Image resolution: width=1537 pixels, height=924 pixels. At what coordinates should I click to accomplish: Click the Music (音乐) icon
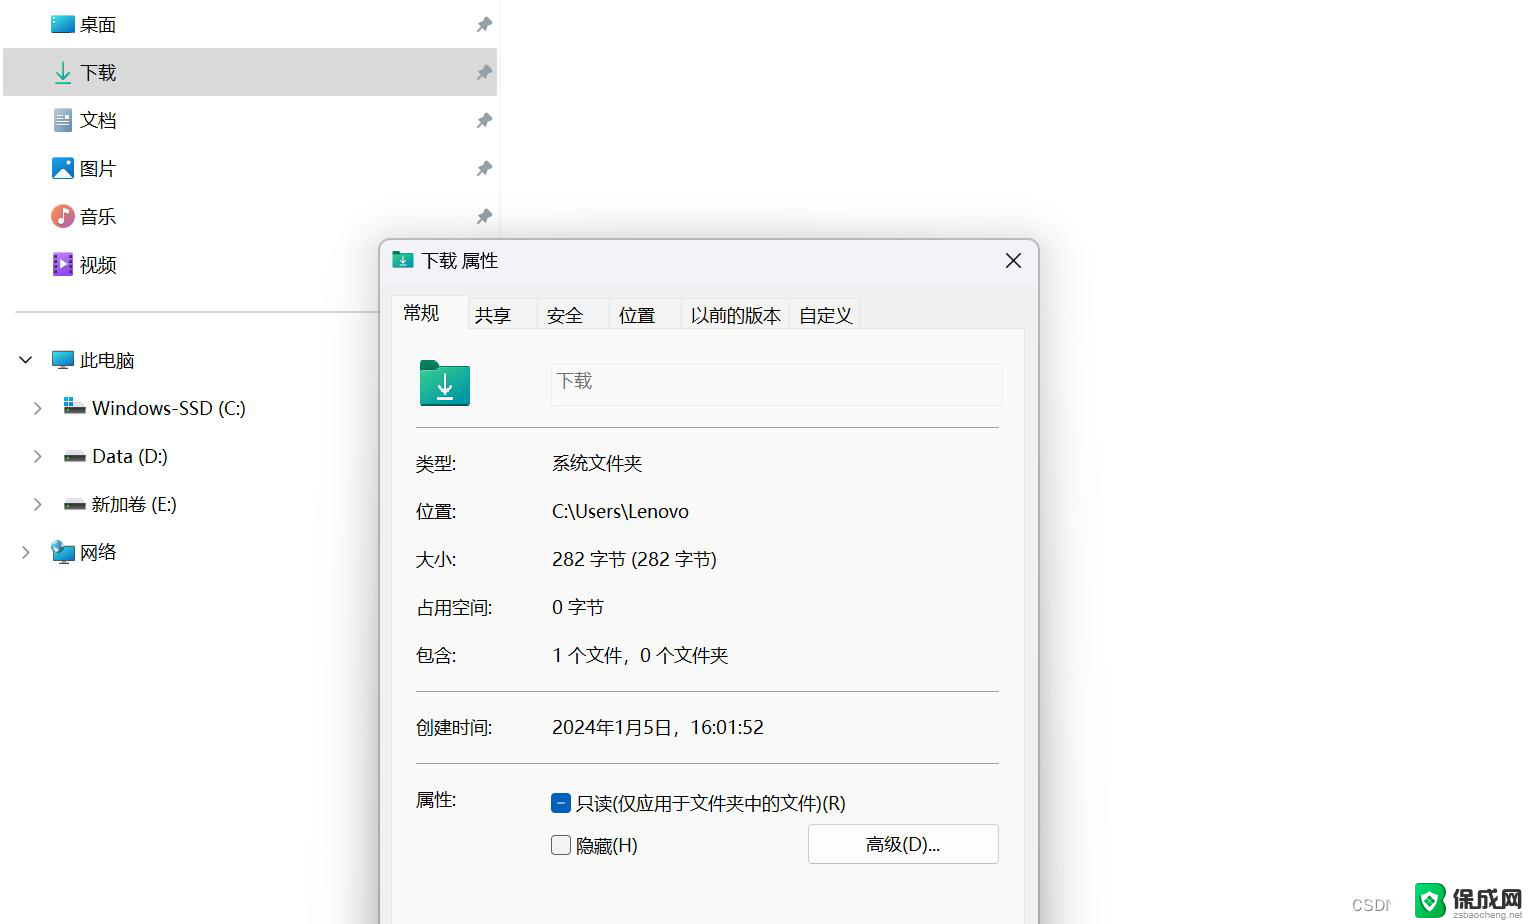pos(62,216)
